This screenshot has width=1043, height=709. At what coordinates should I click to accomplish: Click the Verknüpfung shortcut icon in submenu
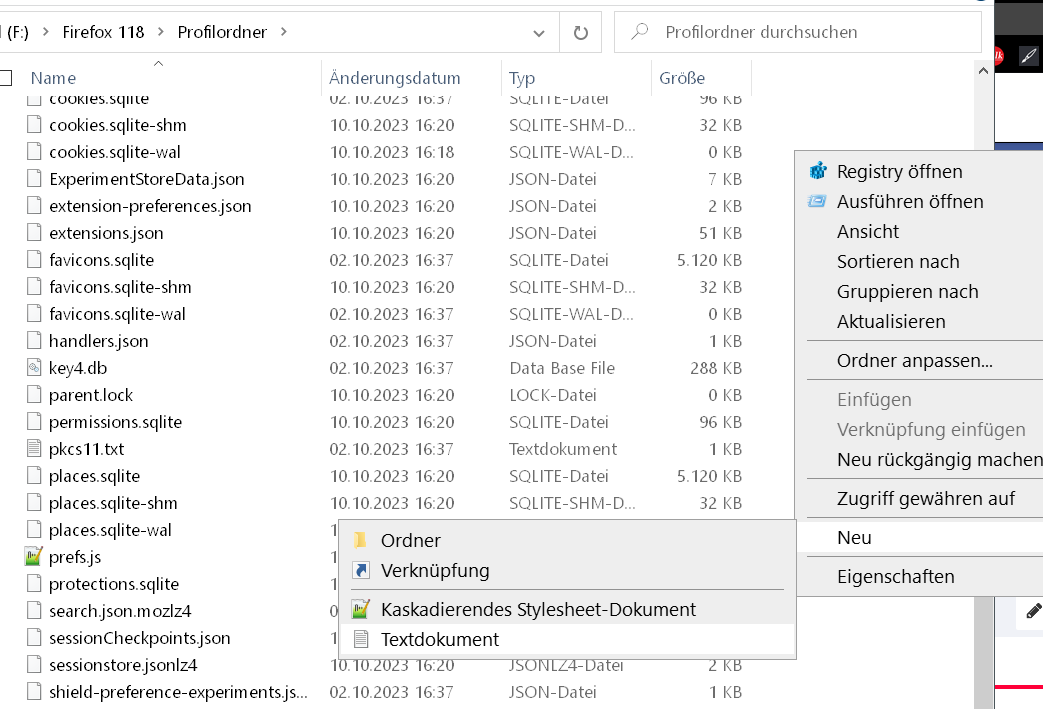[x=360, y=571]
